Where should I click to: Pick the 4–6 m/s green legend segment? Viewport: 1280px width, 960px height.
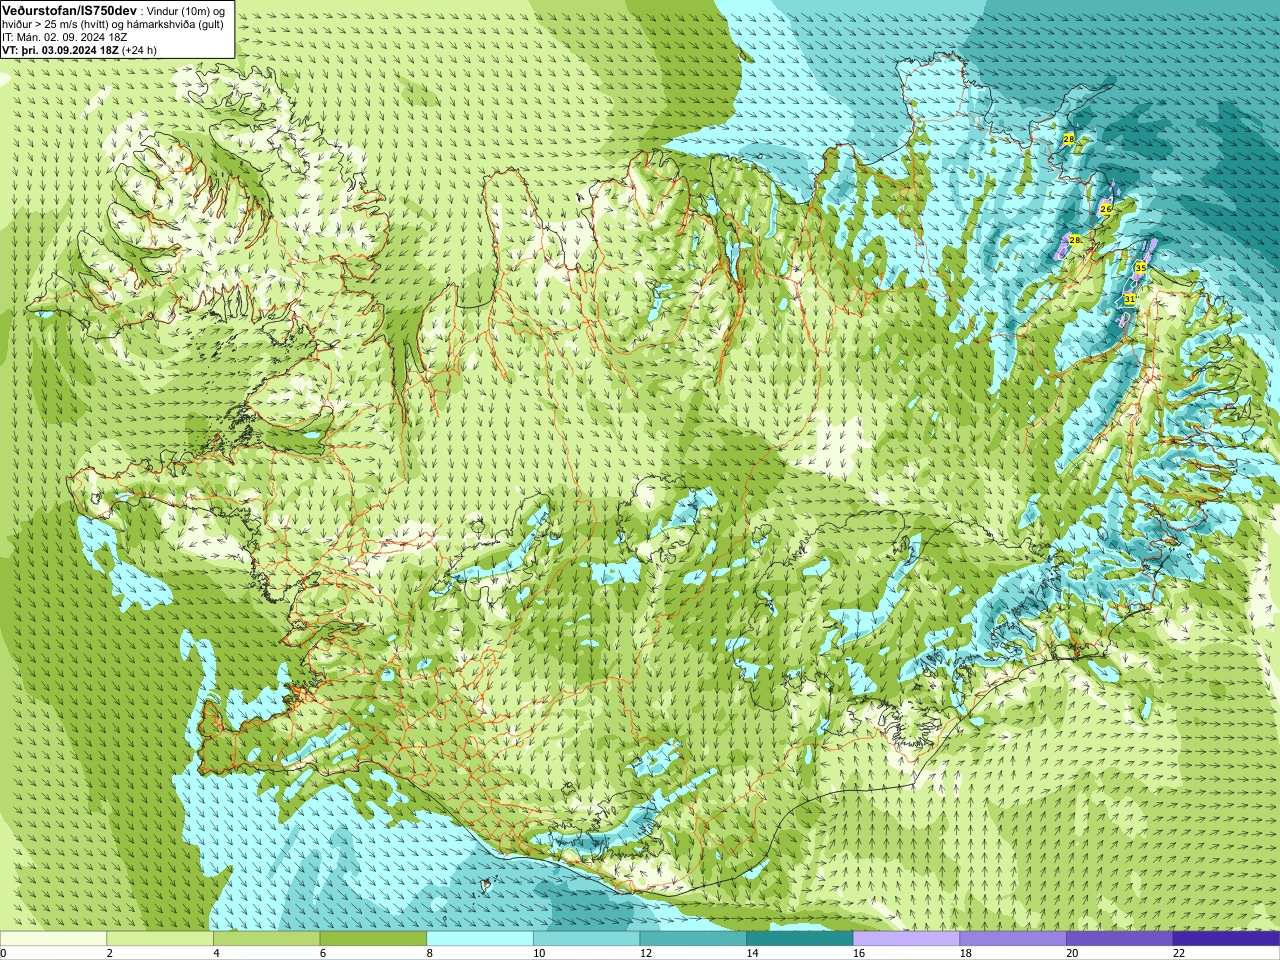267,939
